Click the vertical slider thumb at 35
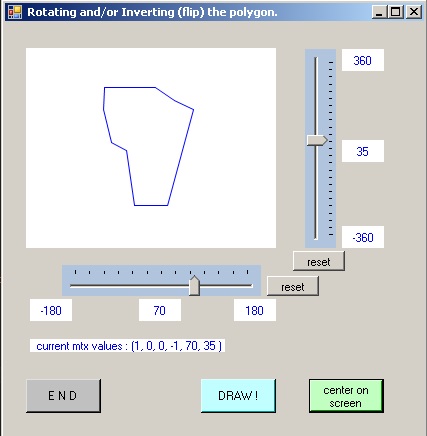 (x=317, y=140)
